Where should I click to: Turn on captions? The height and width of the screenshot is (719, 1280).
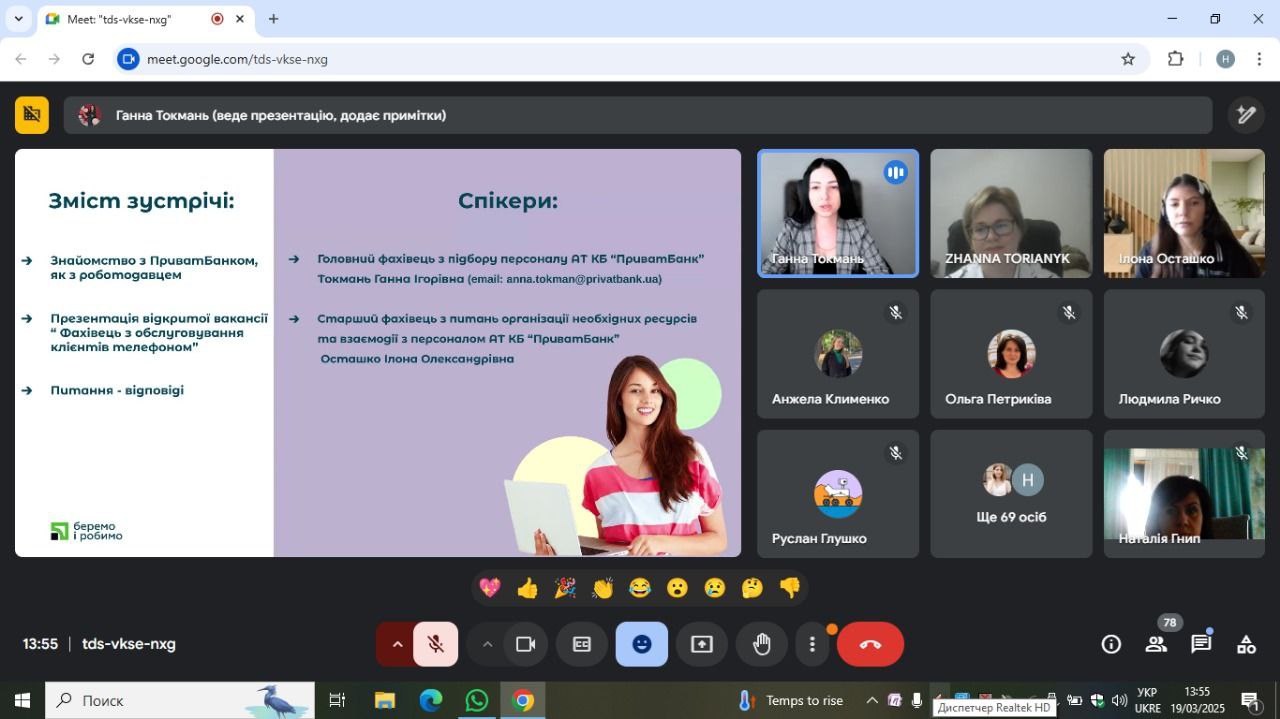(x=582, y=645)
